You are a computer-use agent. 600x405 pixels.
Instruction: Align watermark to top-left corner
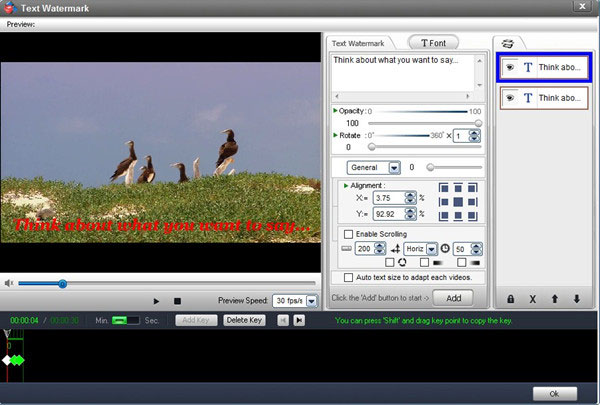443,188
